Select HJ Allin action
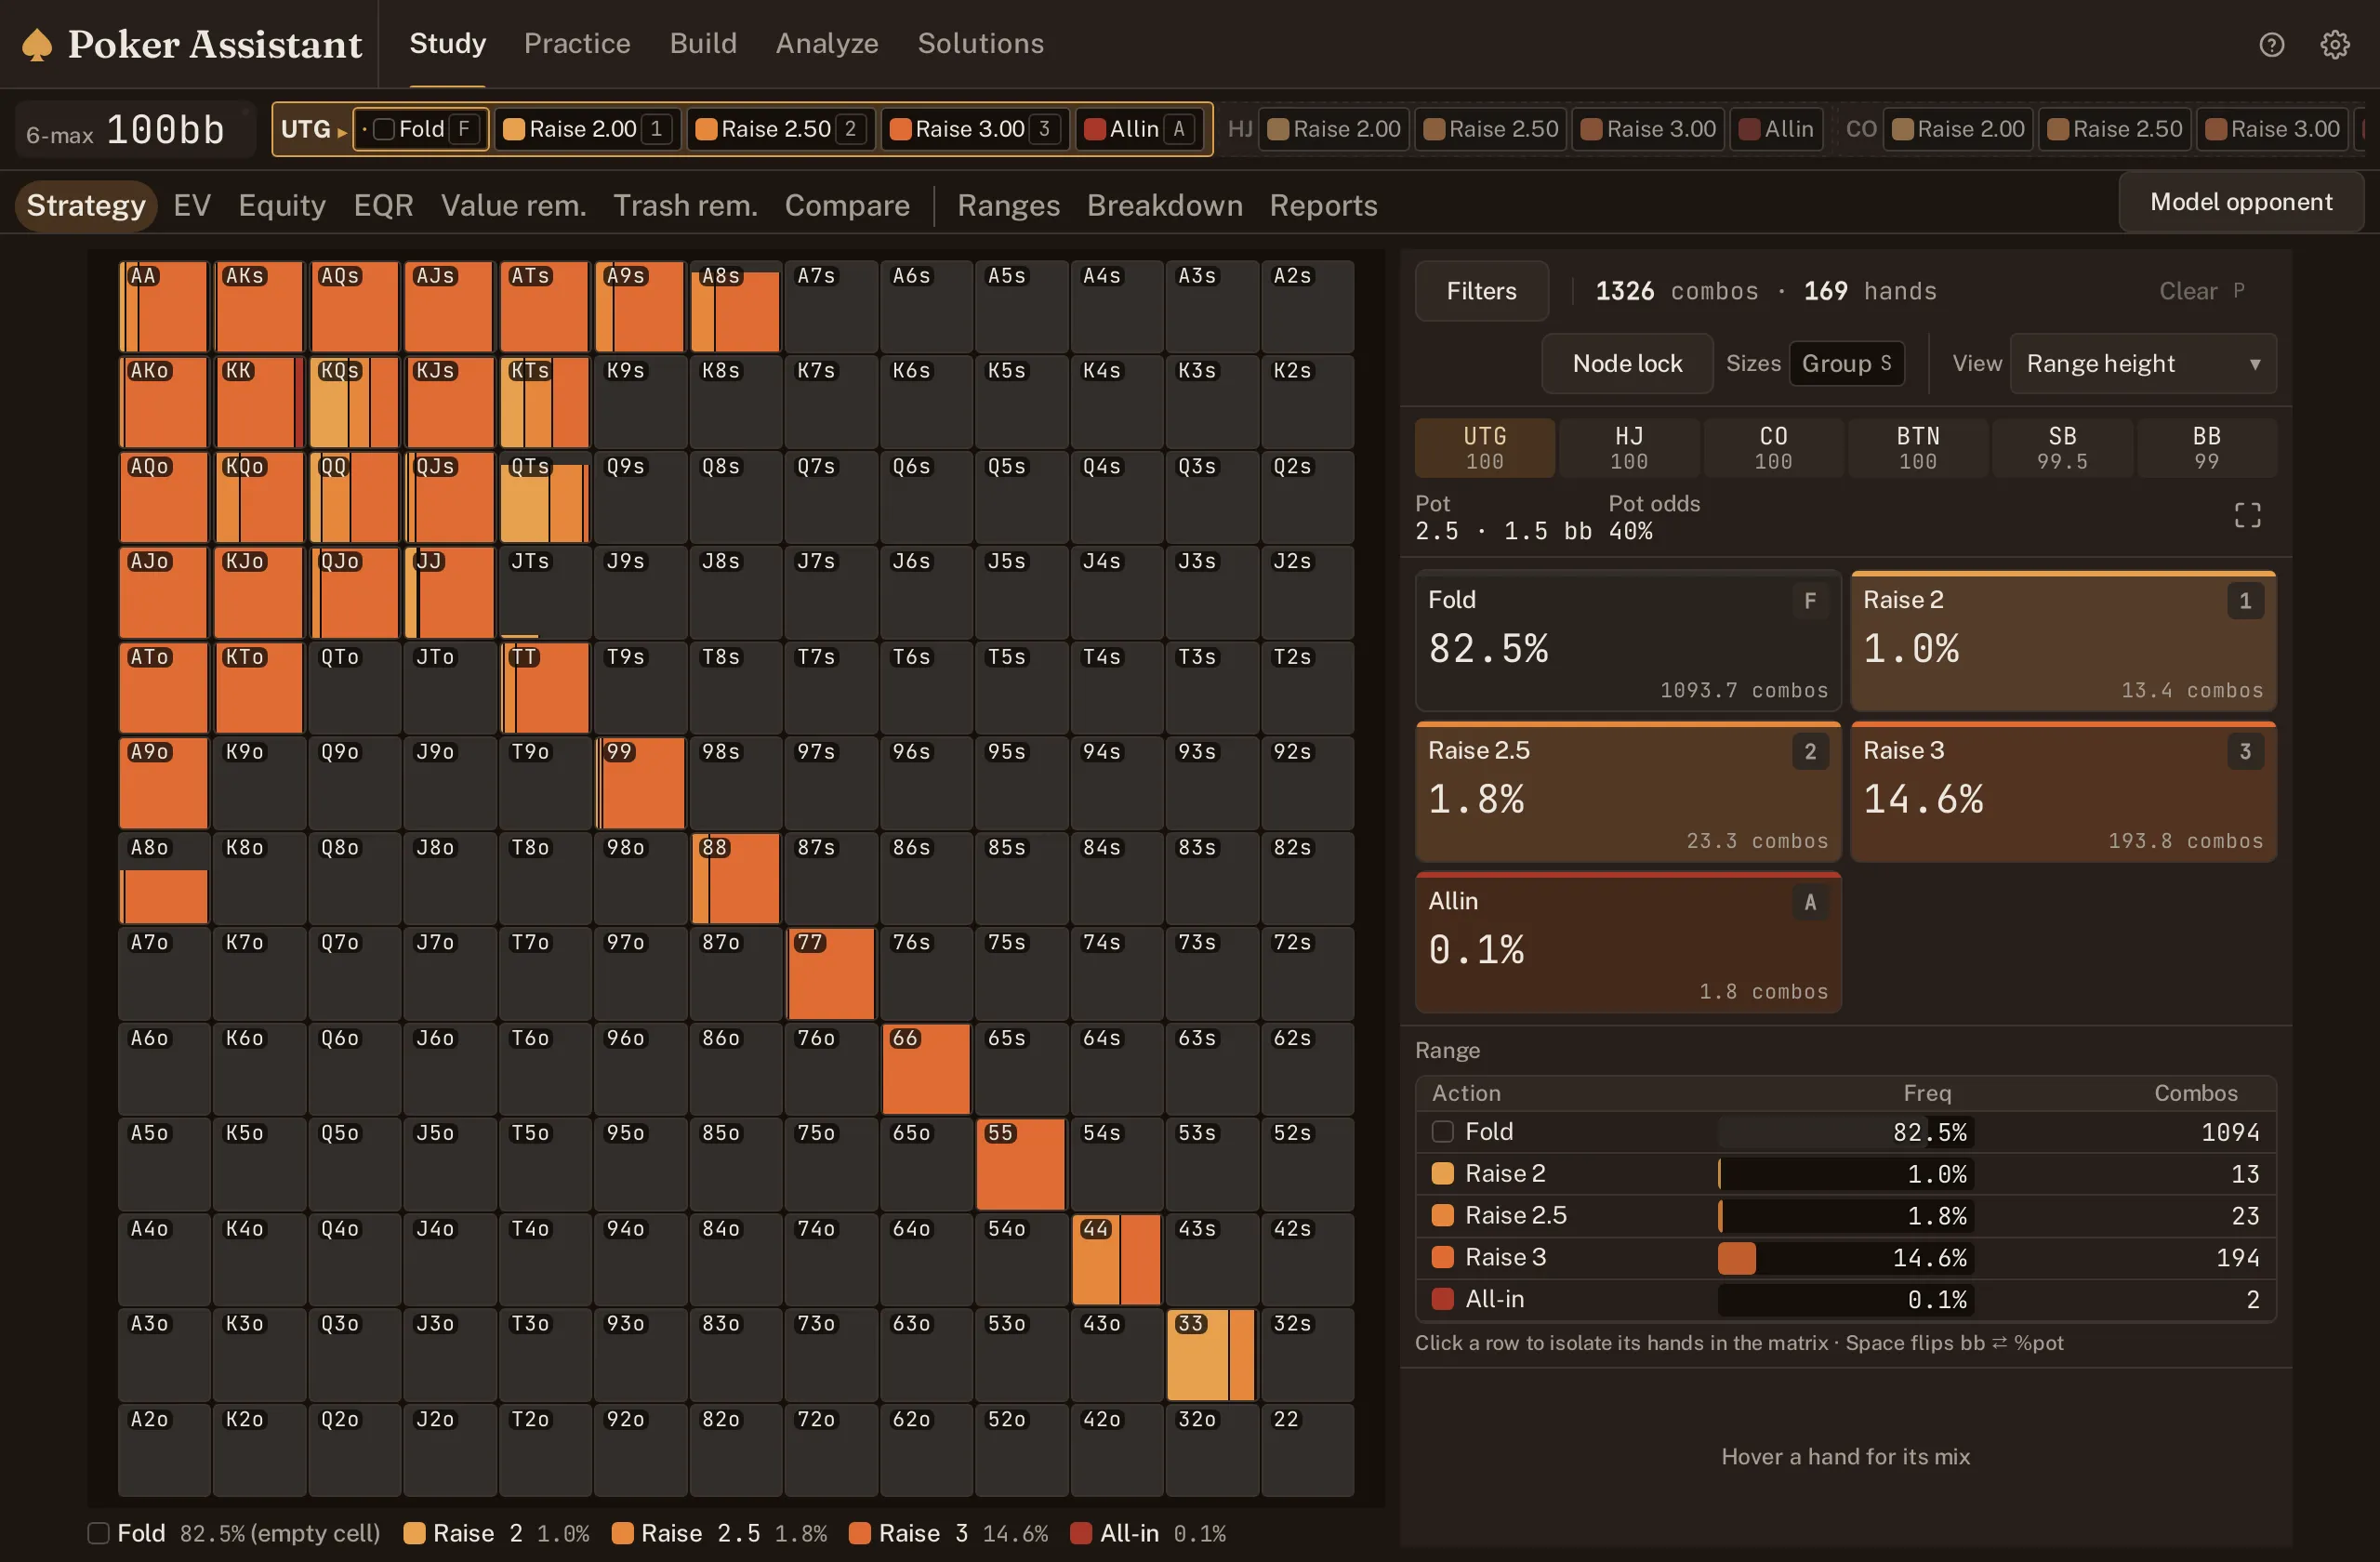2380x1562 pixels. [x=1776, y=129]
